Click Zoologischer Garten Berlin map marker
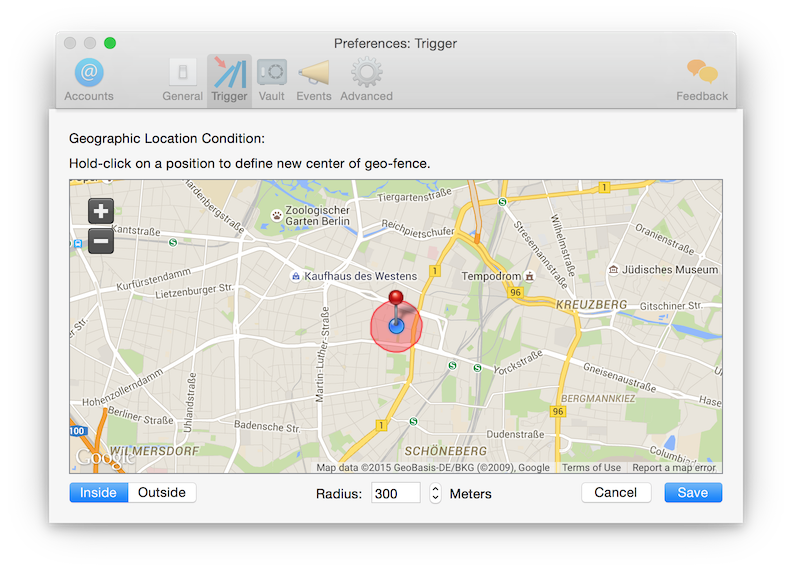Viewport: 792px width, 571px height. (276, 216)
